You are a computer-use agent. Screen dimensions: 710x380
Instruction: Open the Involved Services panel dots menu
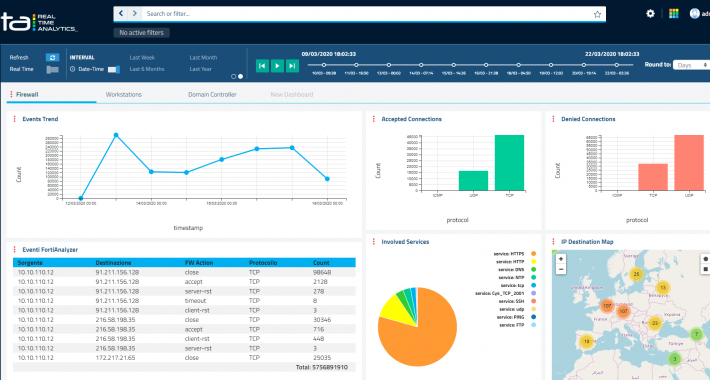[x=374, y=242]
